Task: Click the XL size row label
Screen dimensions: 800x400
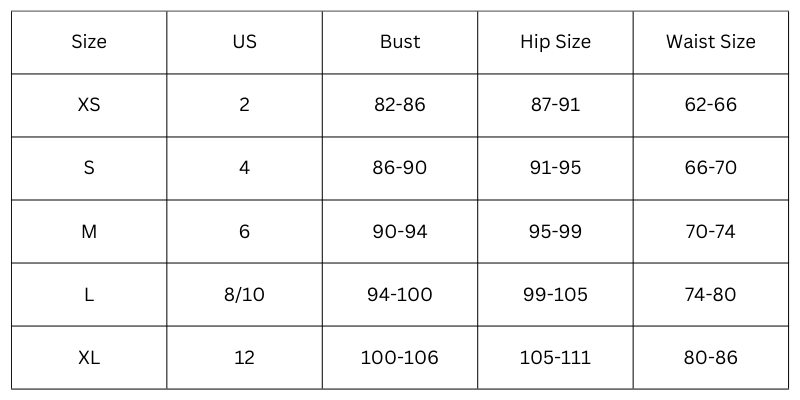Action: [x=89, y=357]
